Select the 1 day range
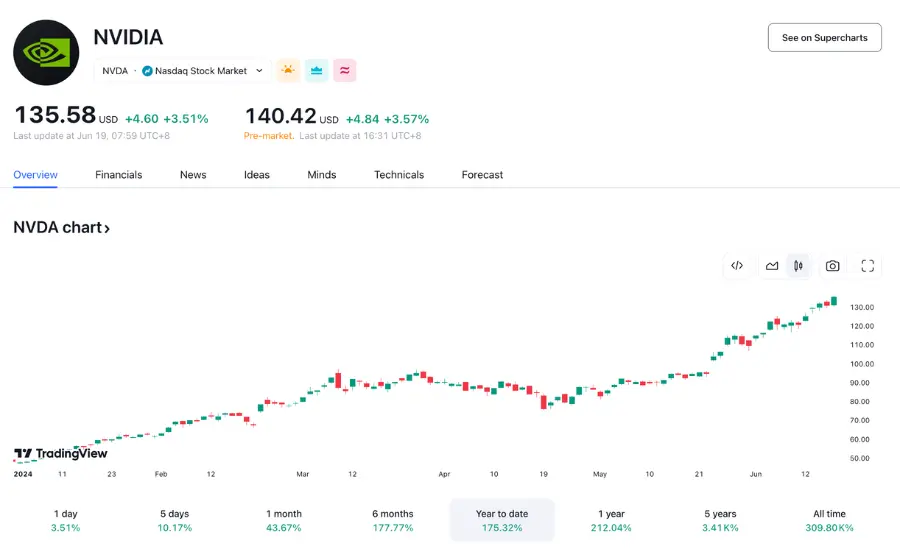The width and height of the screenshot is (900, 560). tap(65, 520)
